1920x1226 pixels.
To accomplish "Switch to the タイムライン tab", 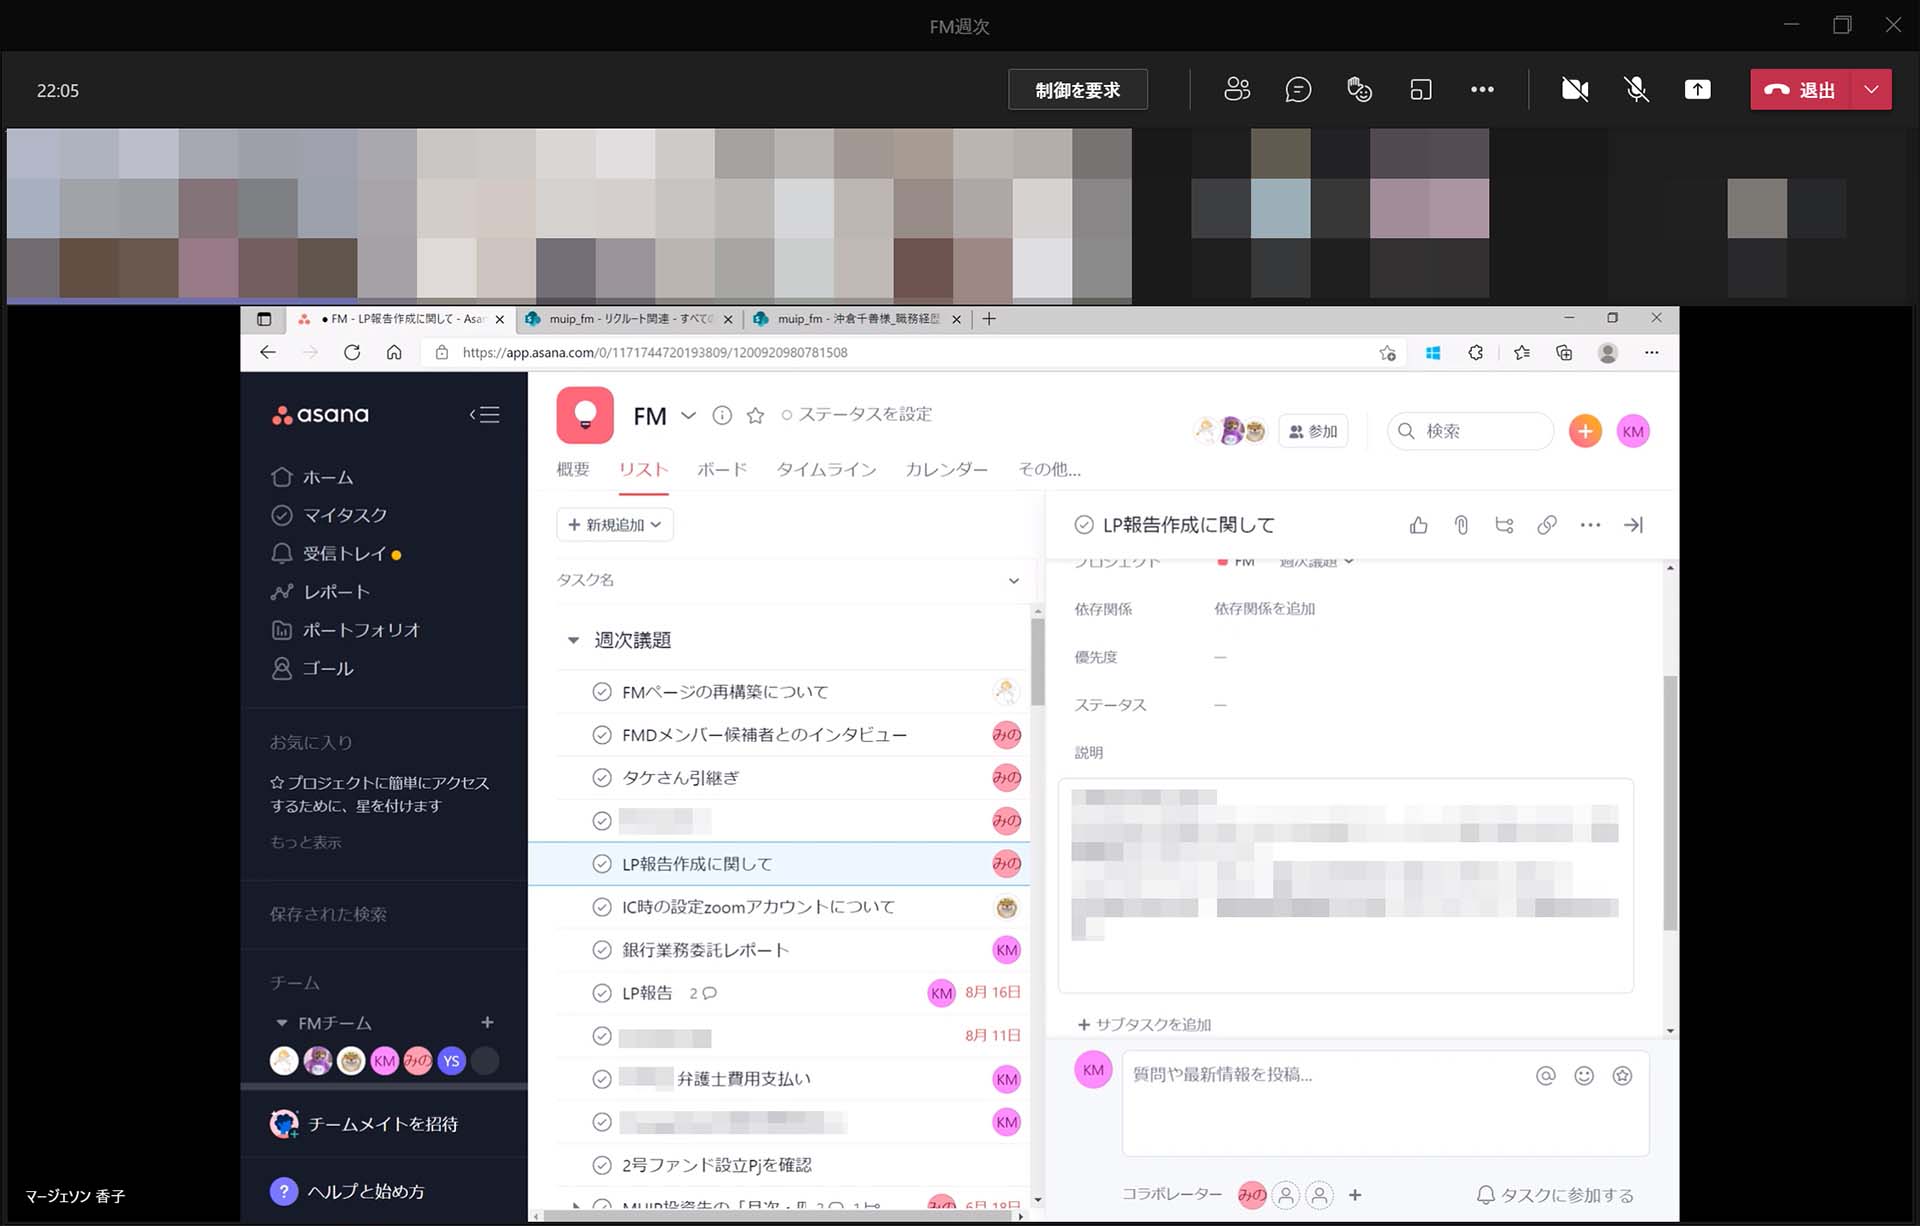I will coord(826,469).
